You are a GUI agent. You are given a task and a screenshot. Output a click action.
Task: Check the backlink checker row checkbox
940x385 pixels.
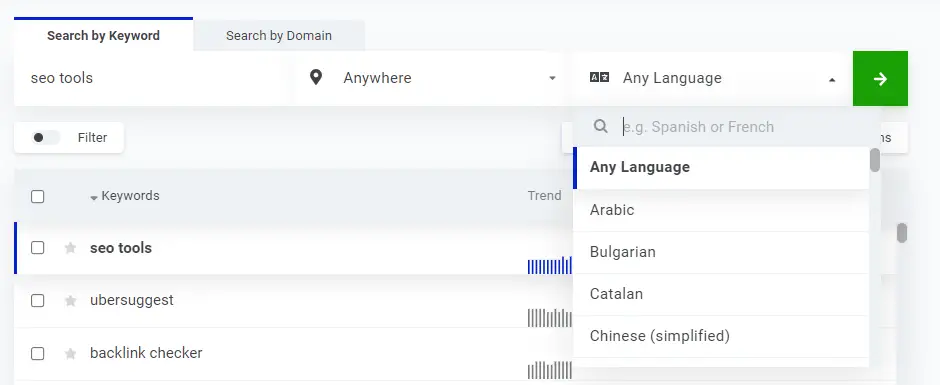38,354
